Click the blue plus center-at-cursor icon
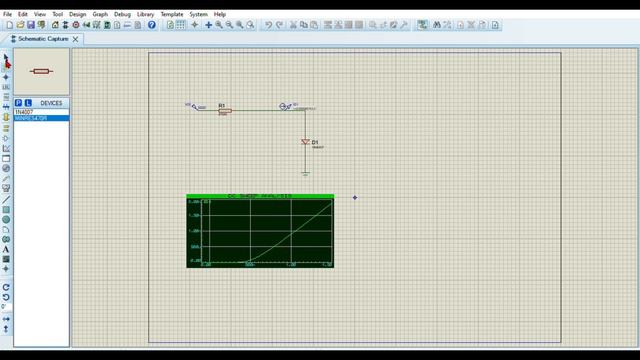The image size is (640, 360). coord(208,25)
